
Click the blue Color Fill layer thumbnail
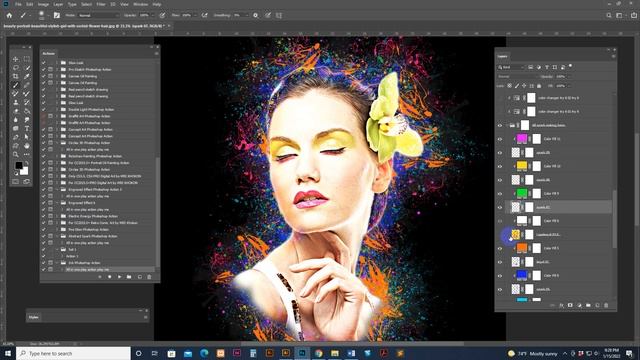522,275
